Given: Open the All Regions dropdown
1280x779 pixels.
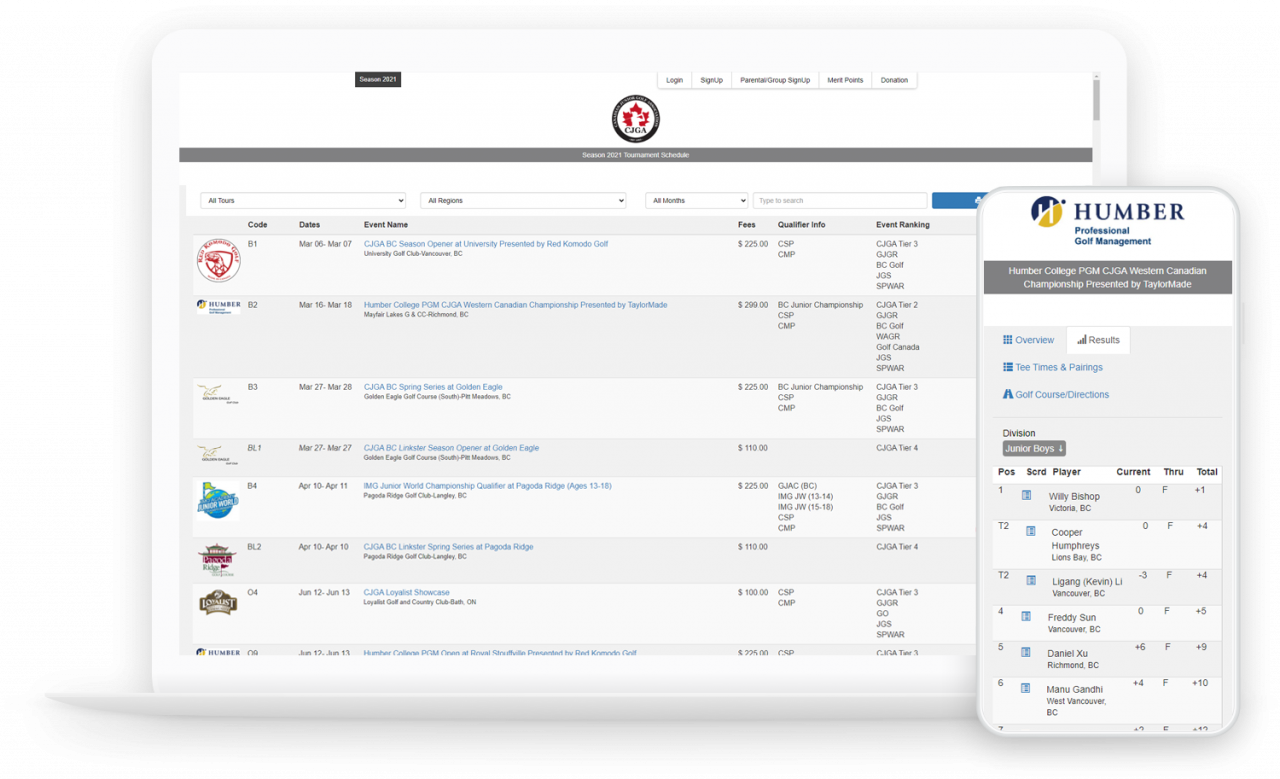Looking at the screenshot, I should coord(522,200).
